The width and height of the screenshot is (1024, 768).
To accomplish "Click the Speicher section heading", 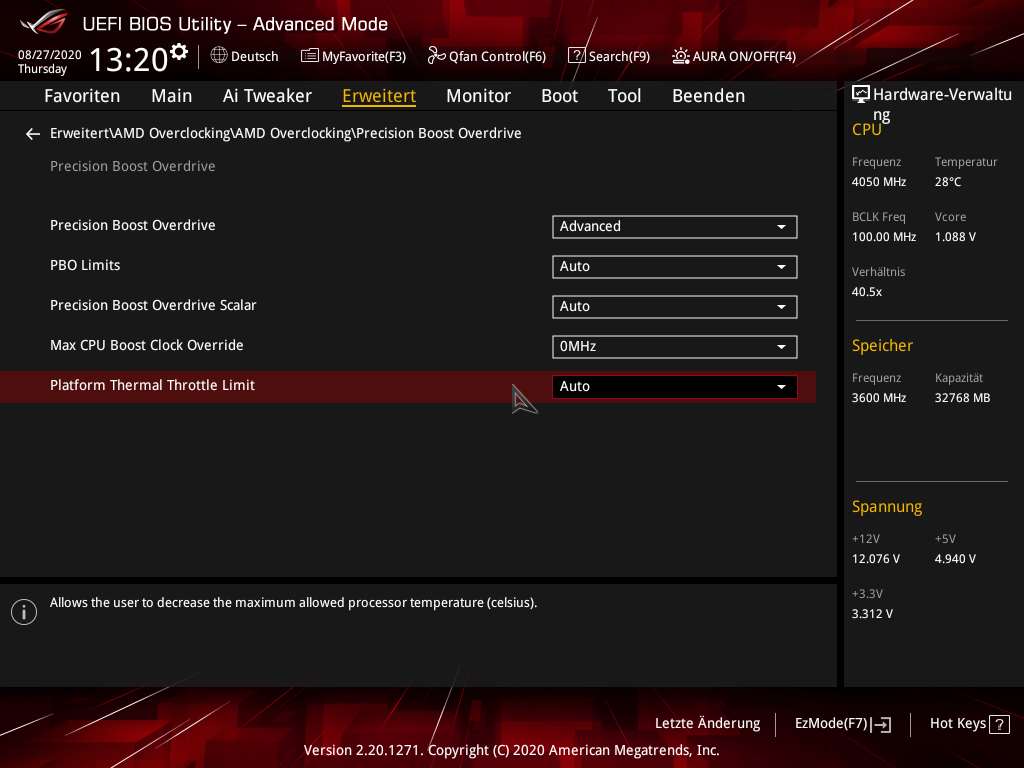I will (882, 345).
